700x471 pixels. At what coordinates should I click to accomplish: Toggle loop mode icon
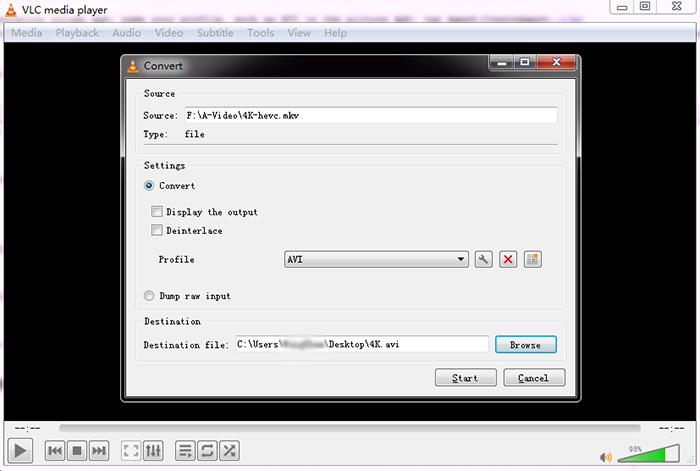tap(207, 451)
